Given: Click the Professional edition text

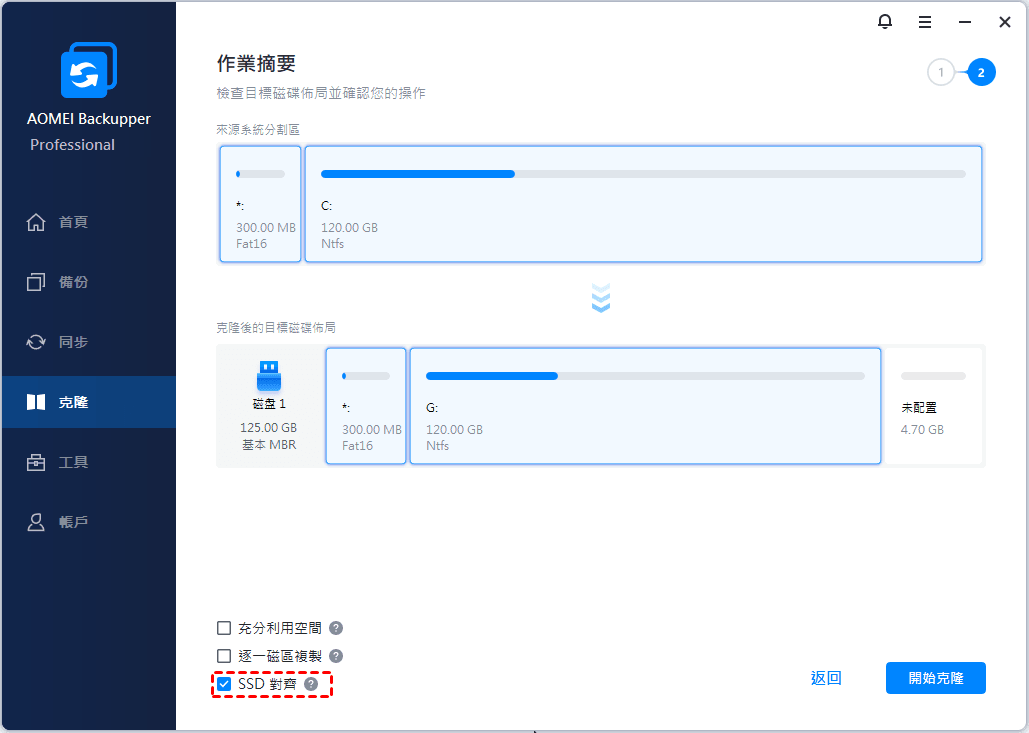Looking at the screenshot, I should [72, 145].
